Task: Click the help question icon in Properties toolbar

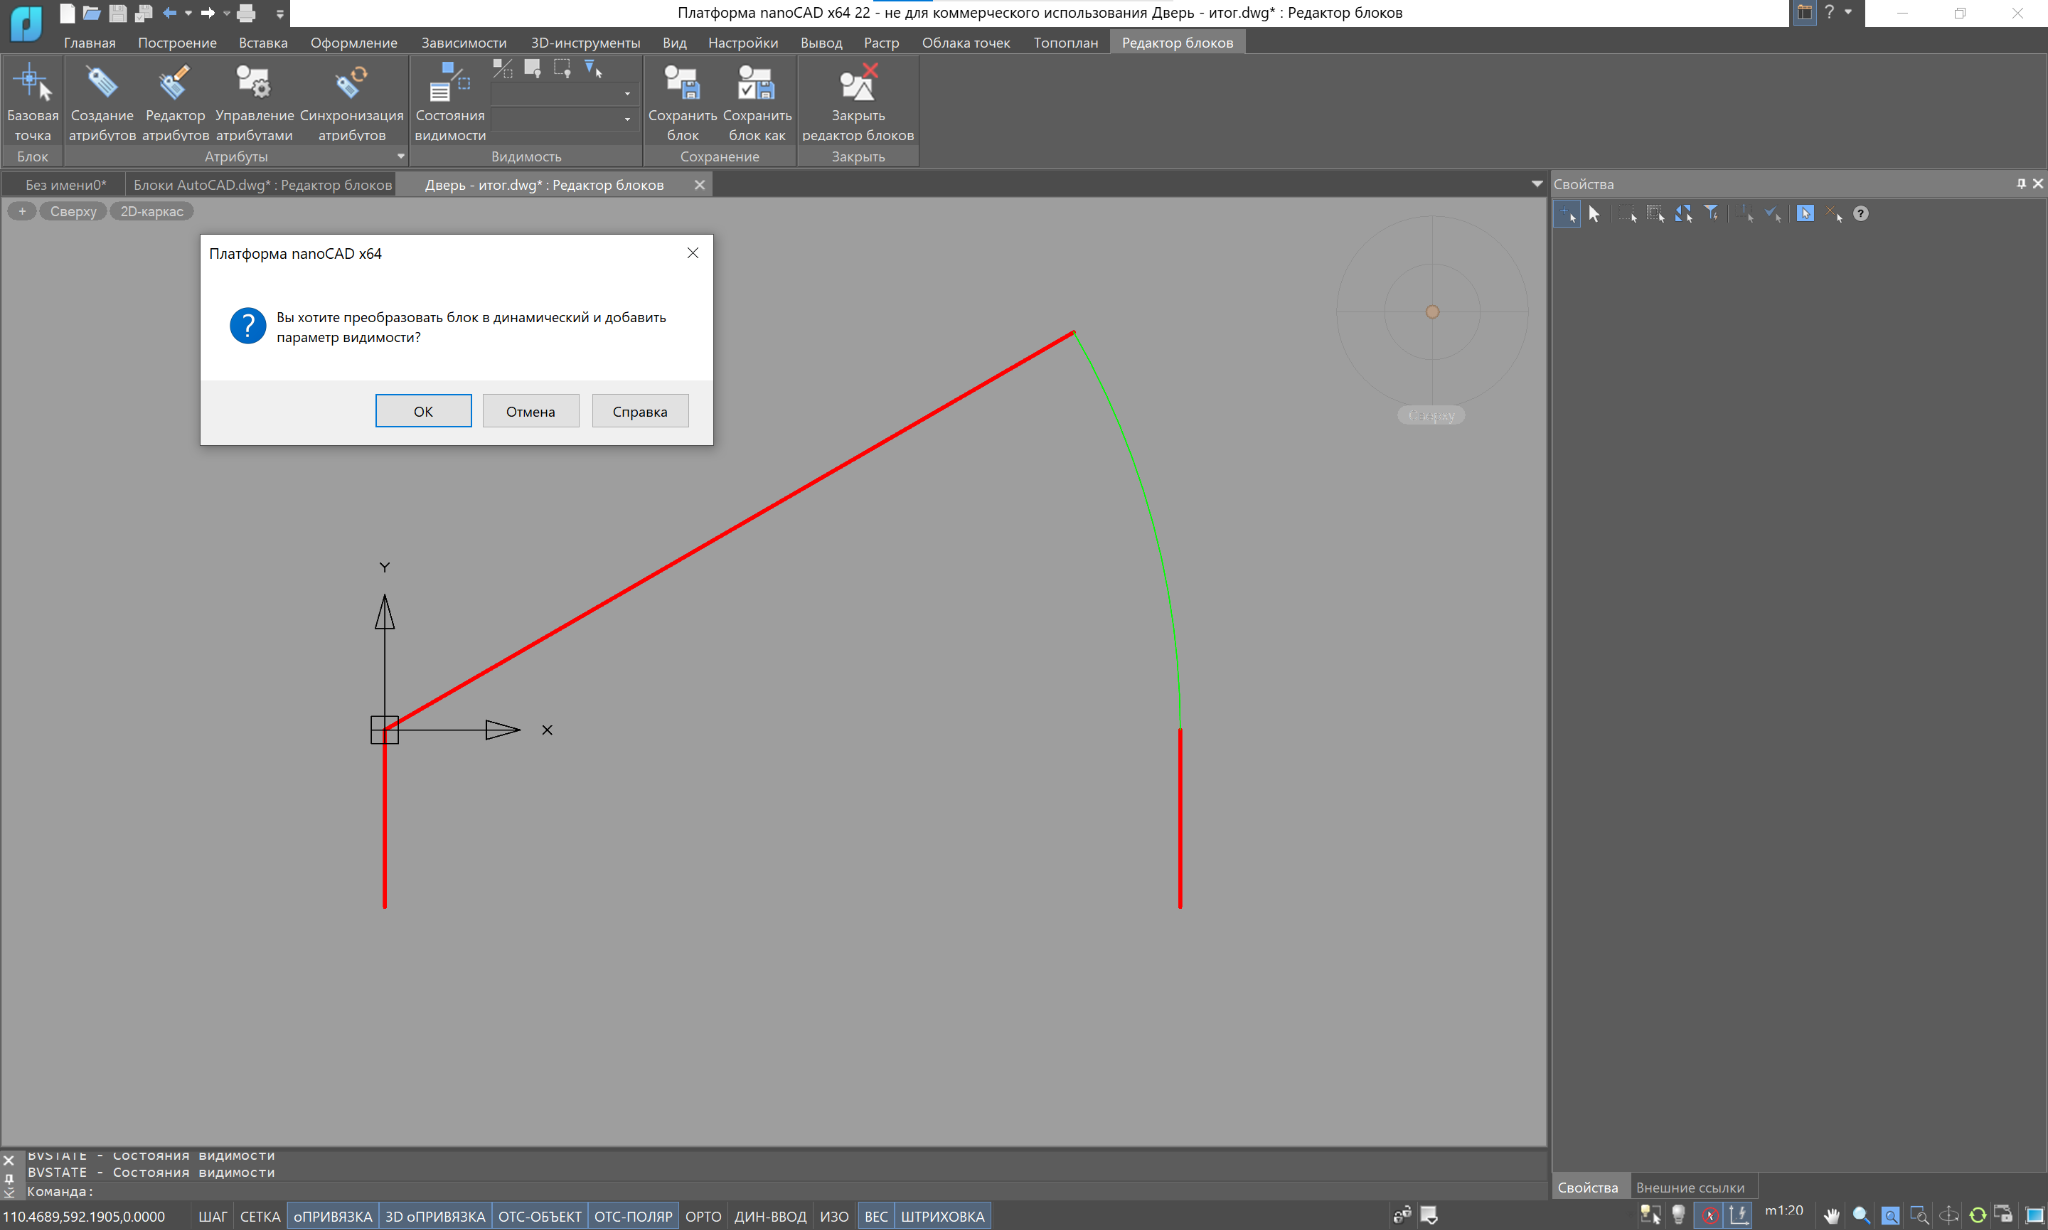Action: pos(1860,213)
